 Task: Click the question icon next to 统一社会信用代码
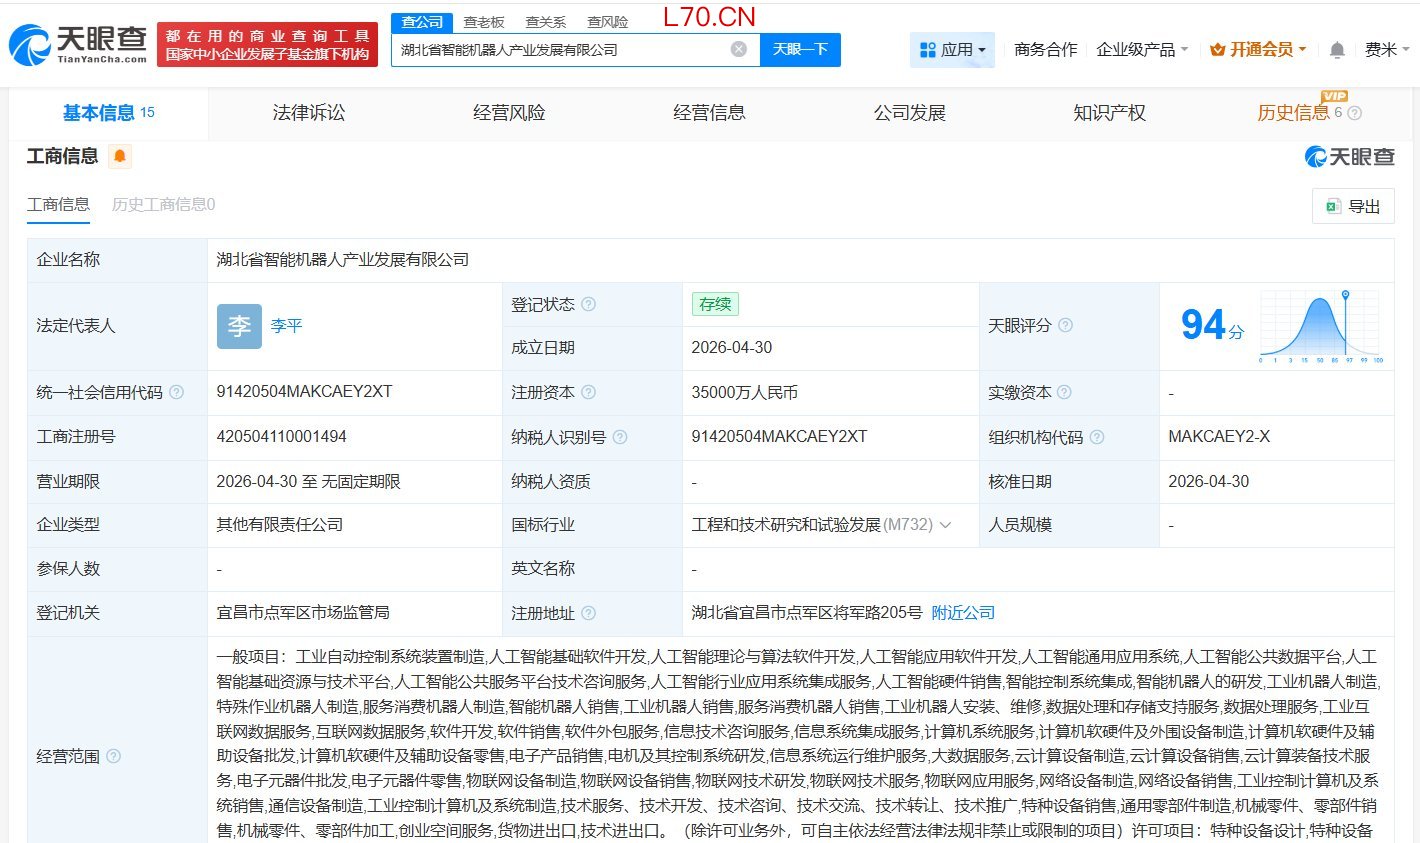pyautogui.click(x=176, y=392)
